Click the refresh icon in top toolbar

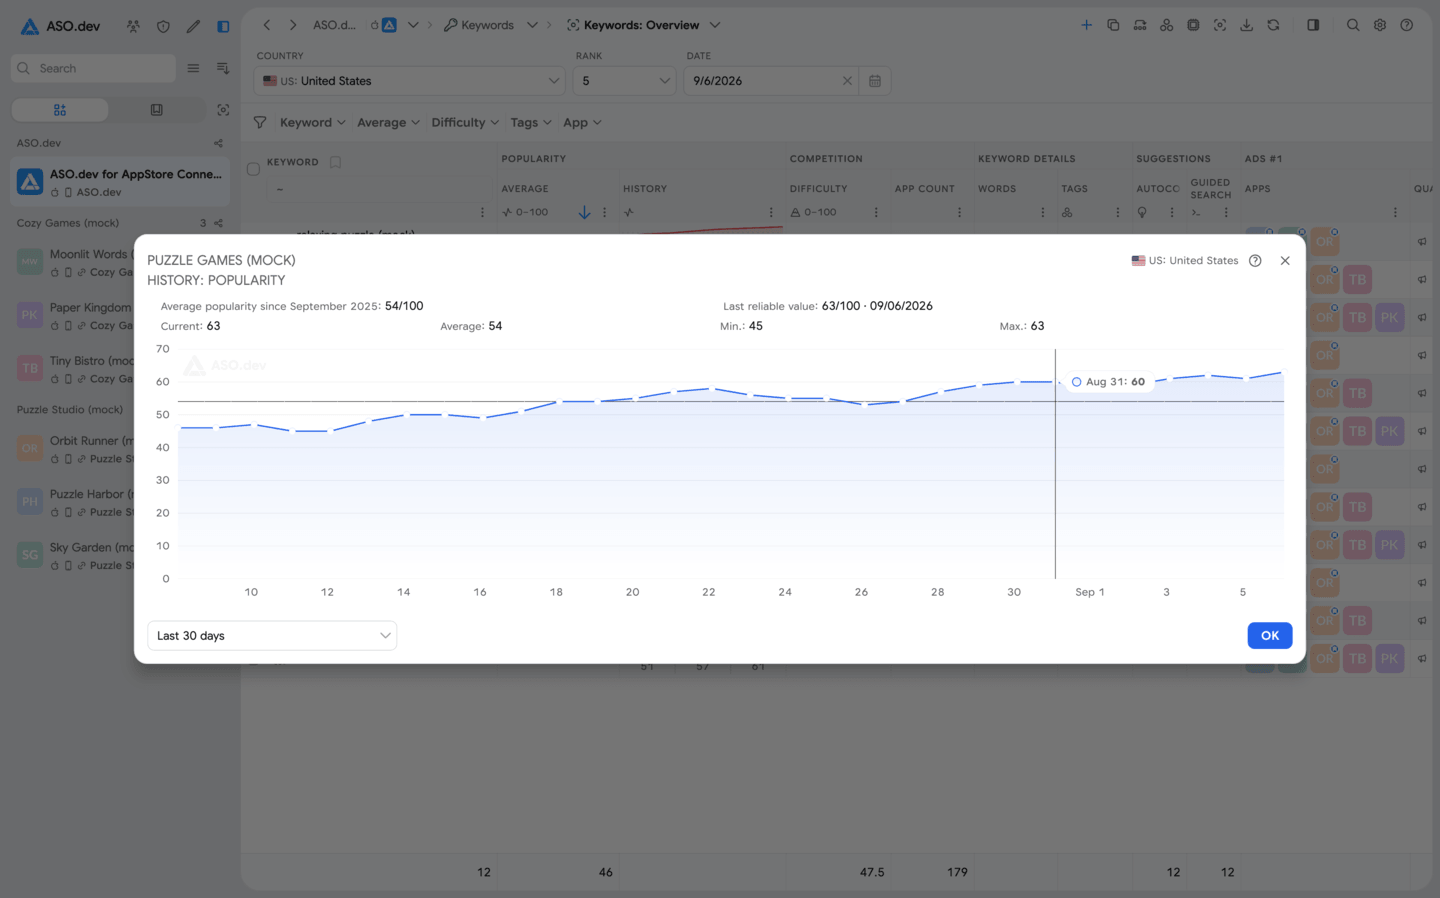(x=1273, y=25)
